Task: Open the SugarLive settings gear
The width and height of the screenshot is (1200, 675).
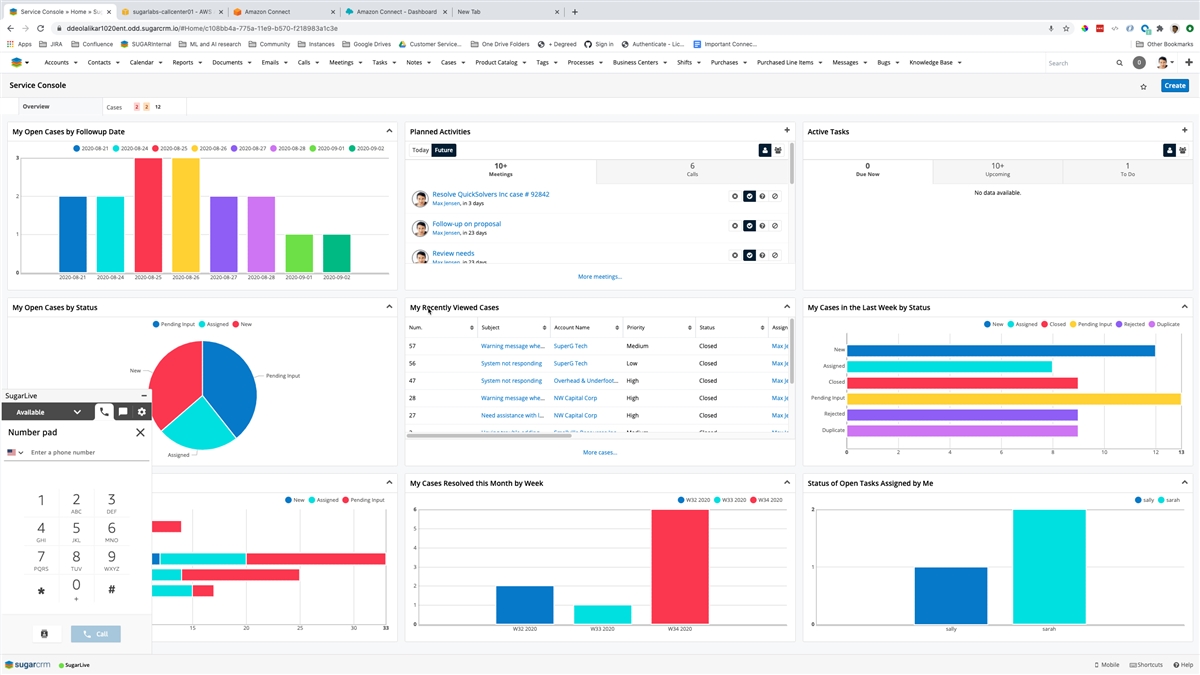Action: (142, 411)
